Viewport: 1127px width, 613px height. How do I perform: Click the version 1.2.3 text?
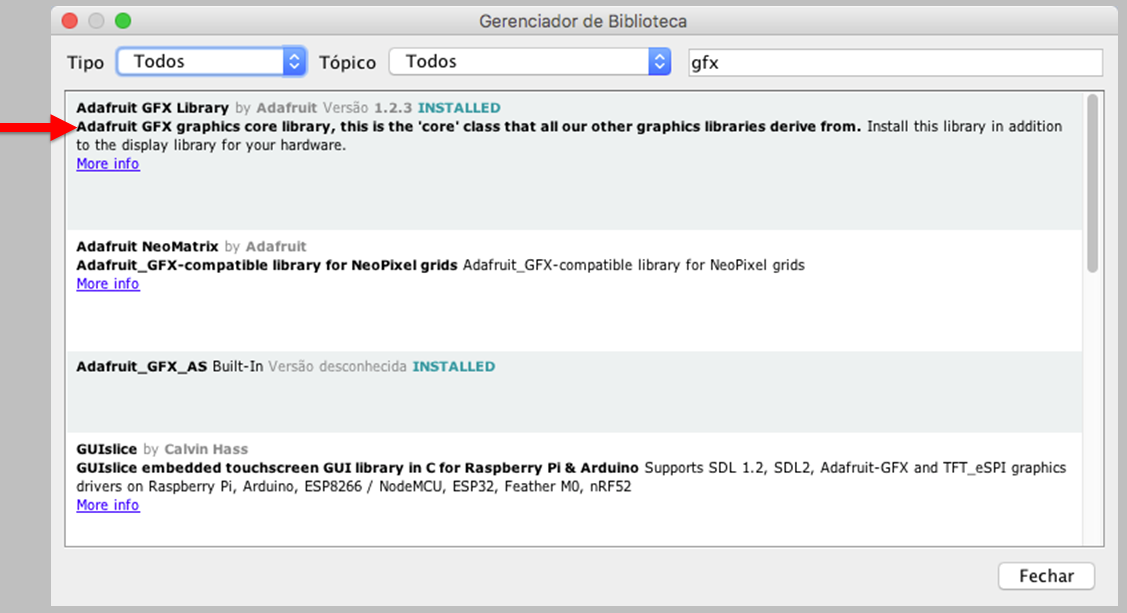[392, 108]
